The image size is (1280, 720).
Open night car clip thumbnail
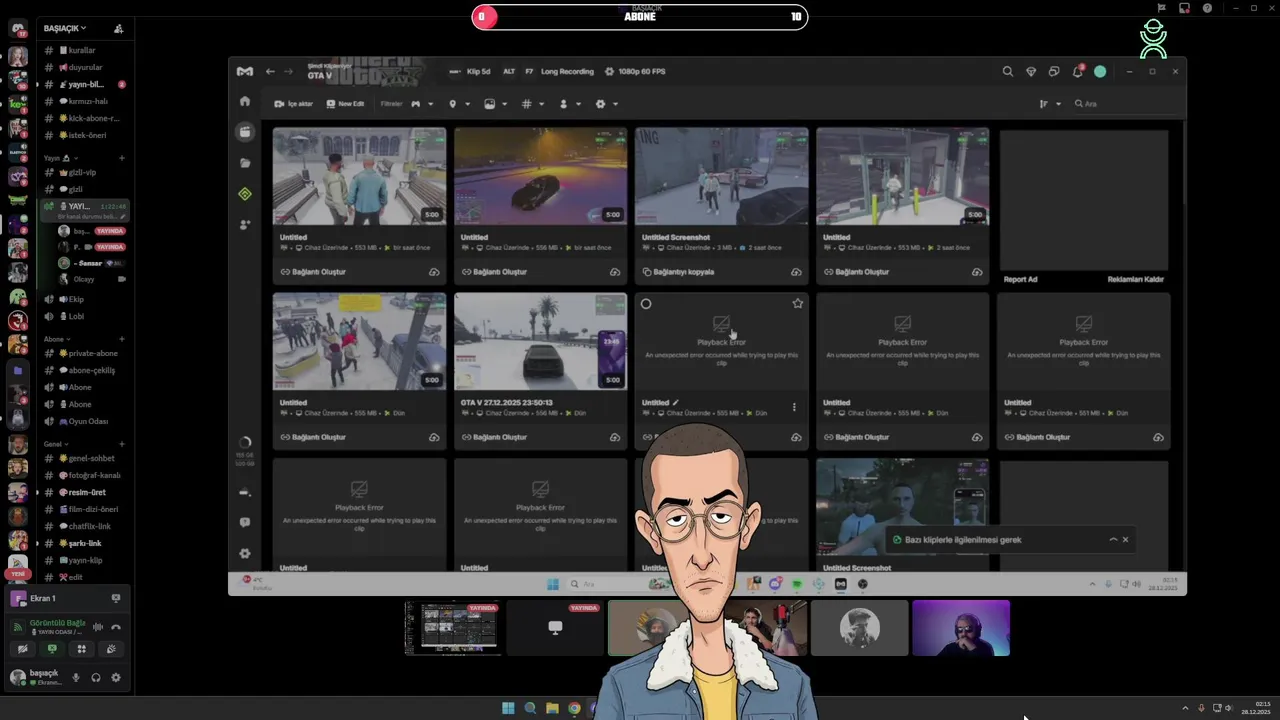pos(541,176)
